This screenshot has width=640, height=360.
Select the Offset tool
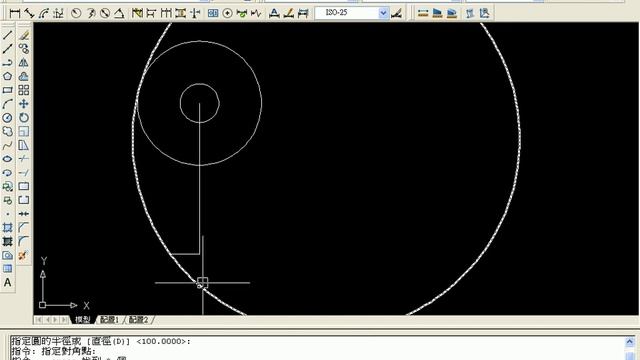(24, 76)
